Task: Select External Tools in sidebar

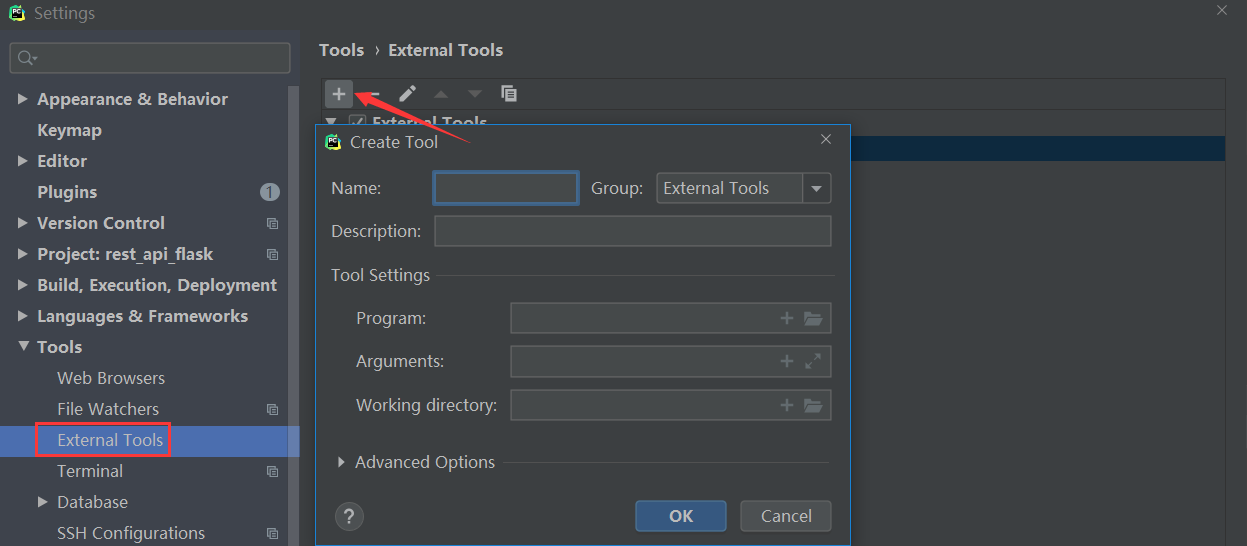Action: click(110, 440)
